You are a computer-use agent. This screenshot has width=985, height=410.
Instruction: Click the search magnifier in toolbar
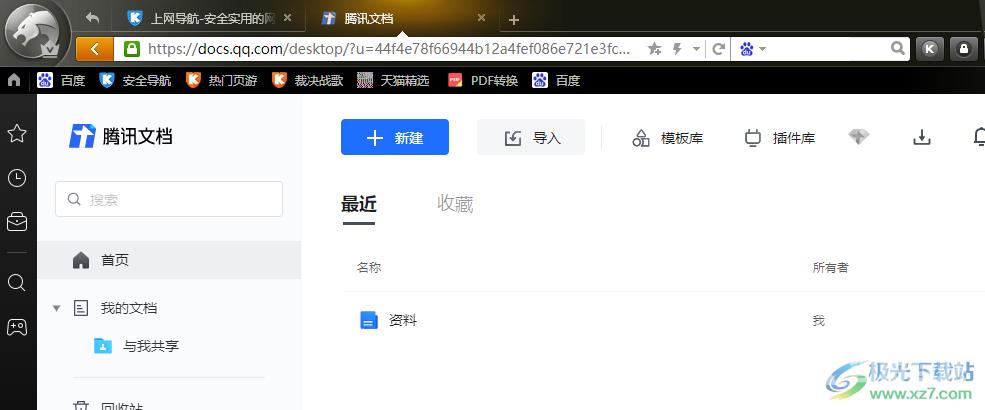pos(899,48)
